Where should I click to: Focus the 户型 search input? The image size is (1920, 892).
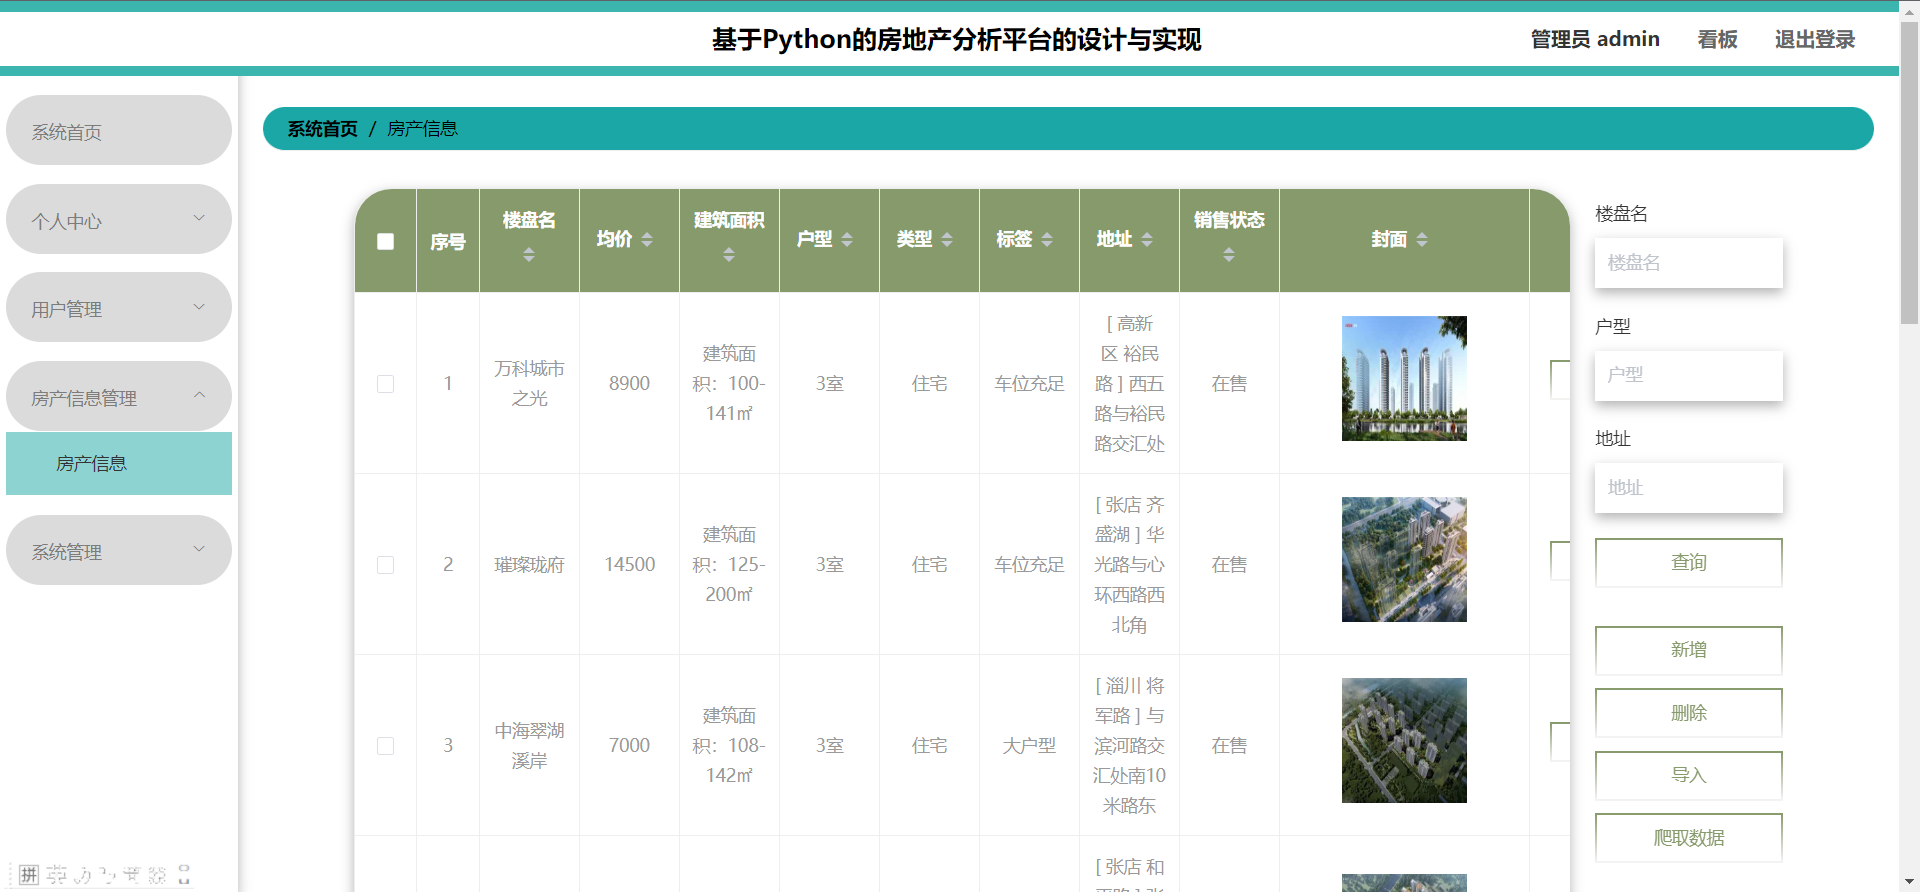coord(1688,376)
